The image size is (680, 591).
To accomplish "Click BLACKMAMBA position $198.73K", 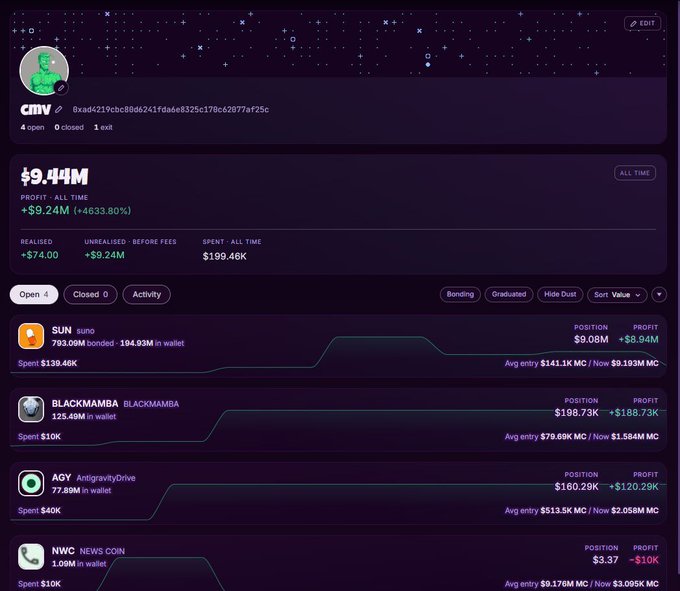I will point(576,413).
